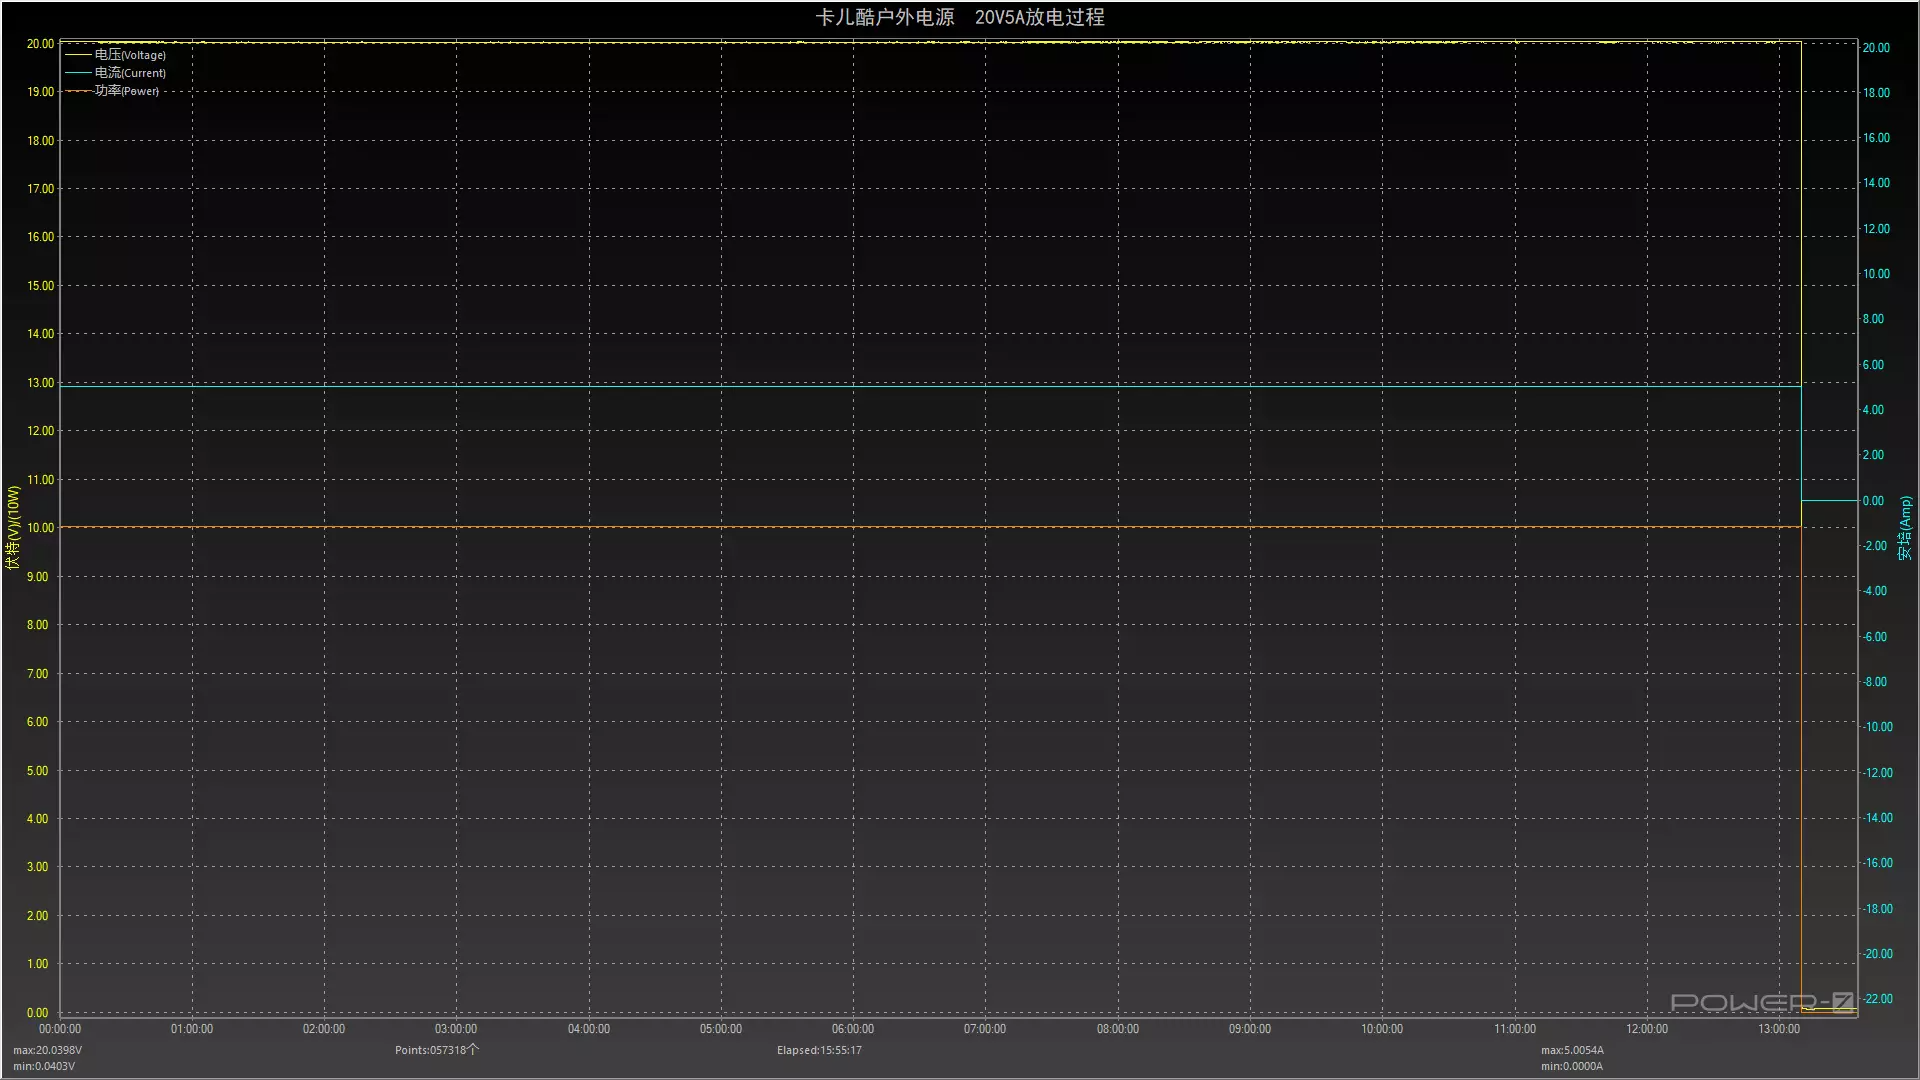Screen dimensions: 1920x1080
Task: Click the 11:00:00 time axis label
Action: click(1515, 1029)
